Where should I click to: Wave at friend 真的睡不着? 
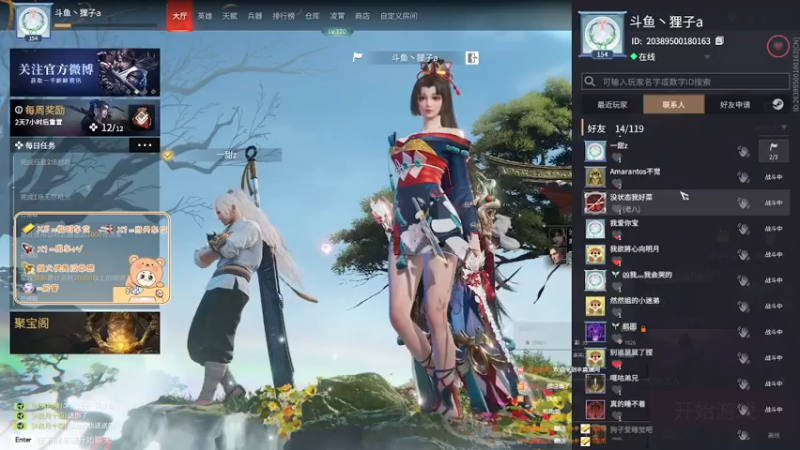point(743,410)
